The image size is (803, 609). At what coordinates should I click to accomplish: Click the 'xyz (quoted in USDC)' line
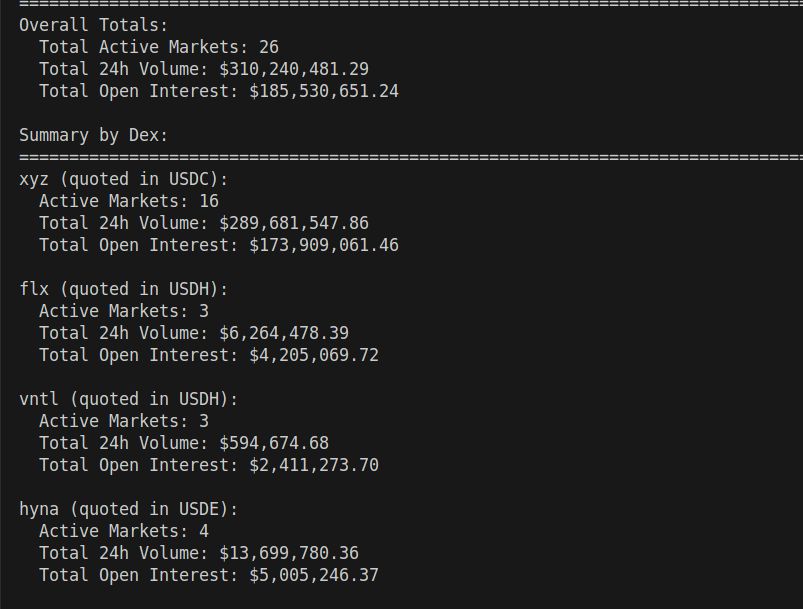coord(124,179)
